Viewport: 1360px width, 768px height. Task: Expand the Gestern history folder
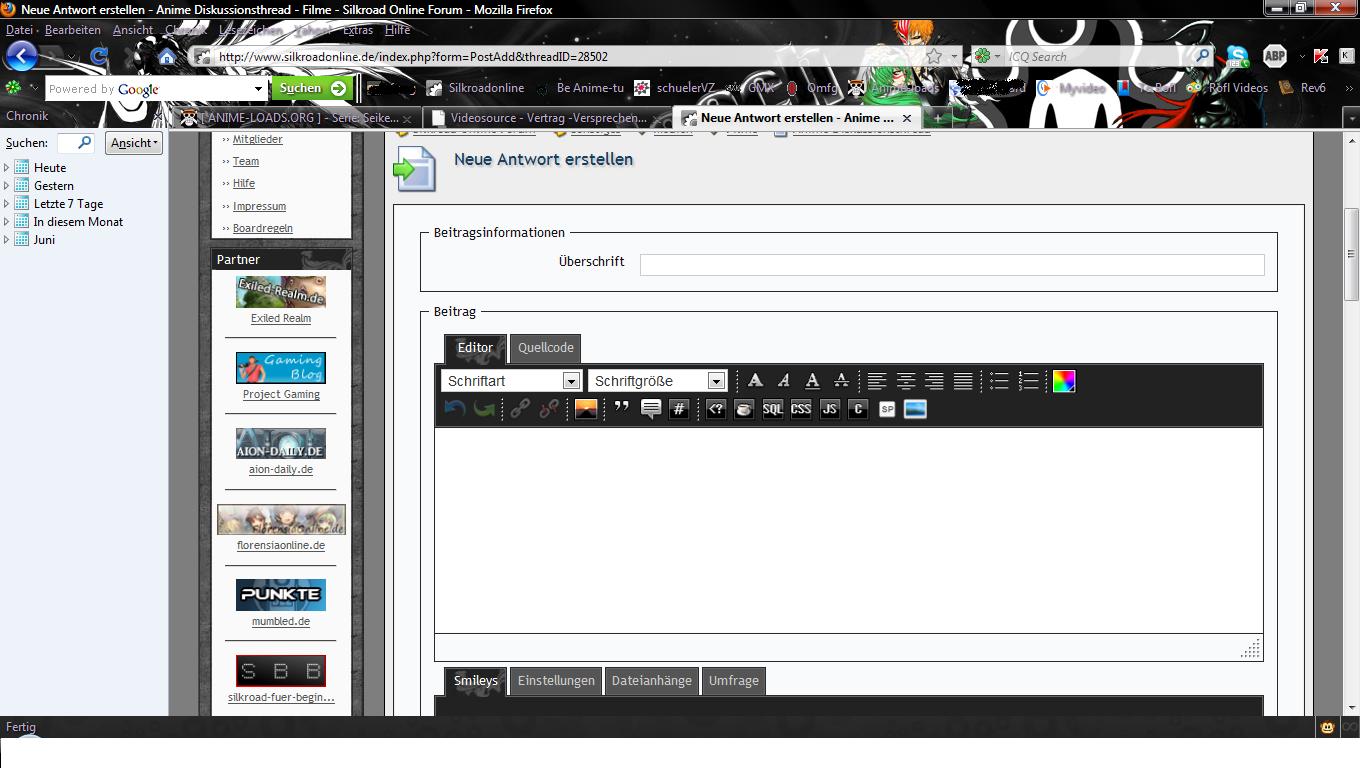[7, 186]
